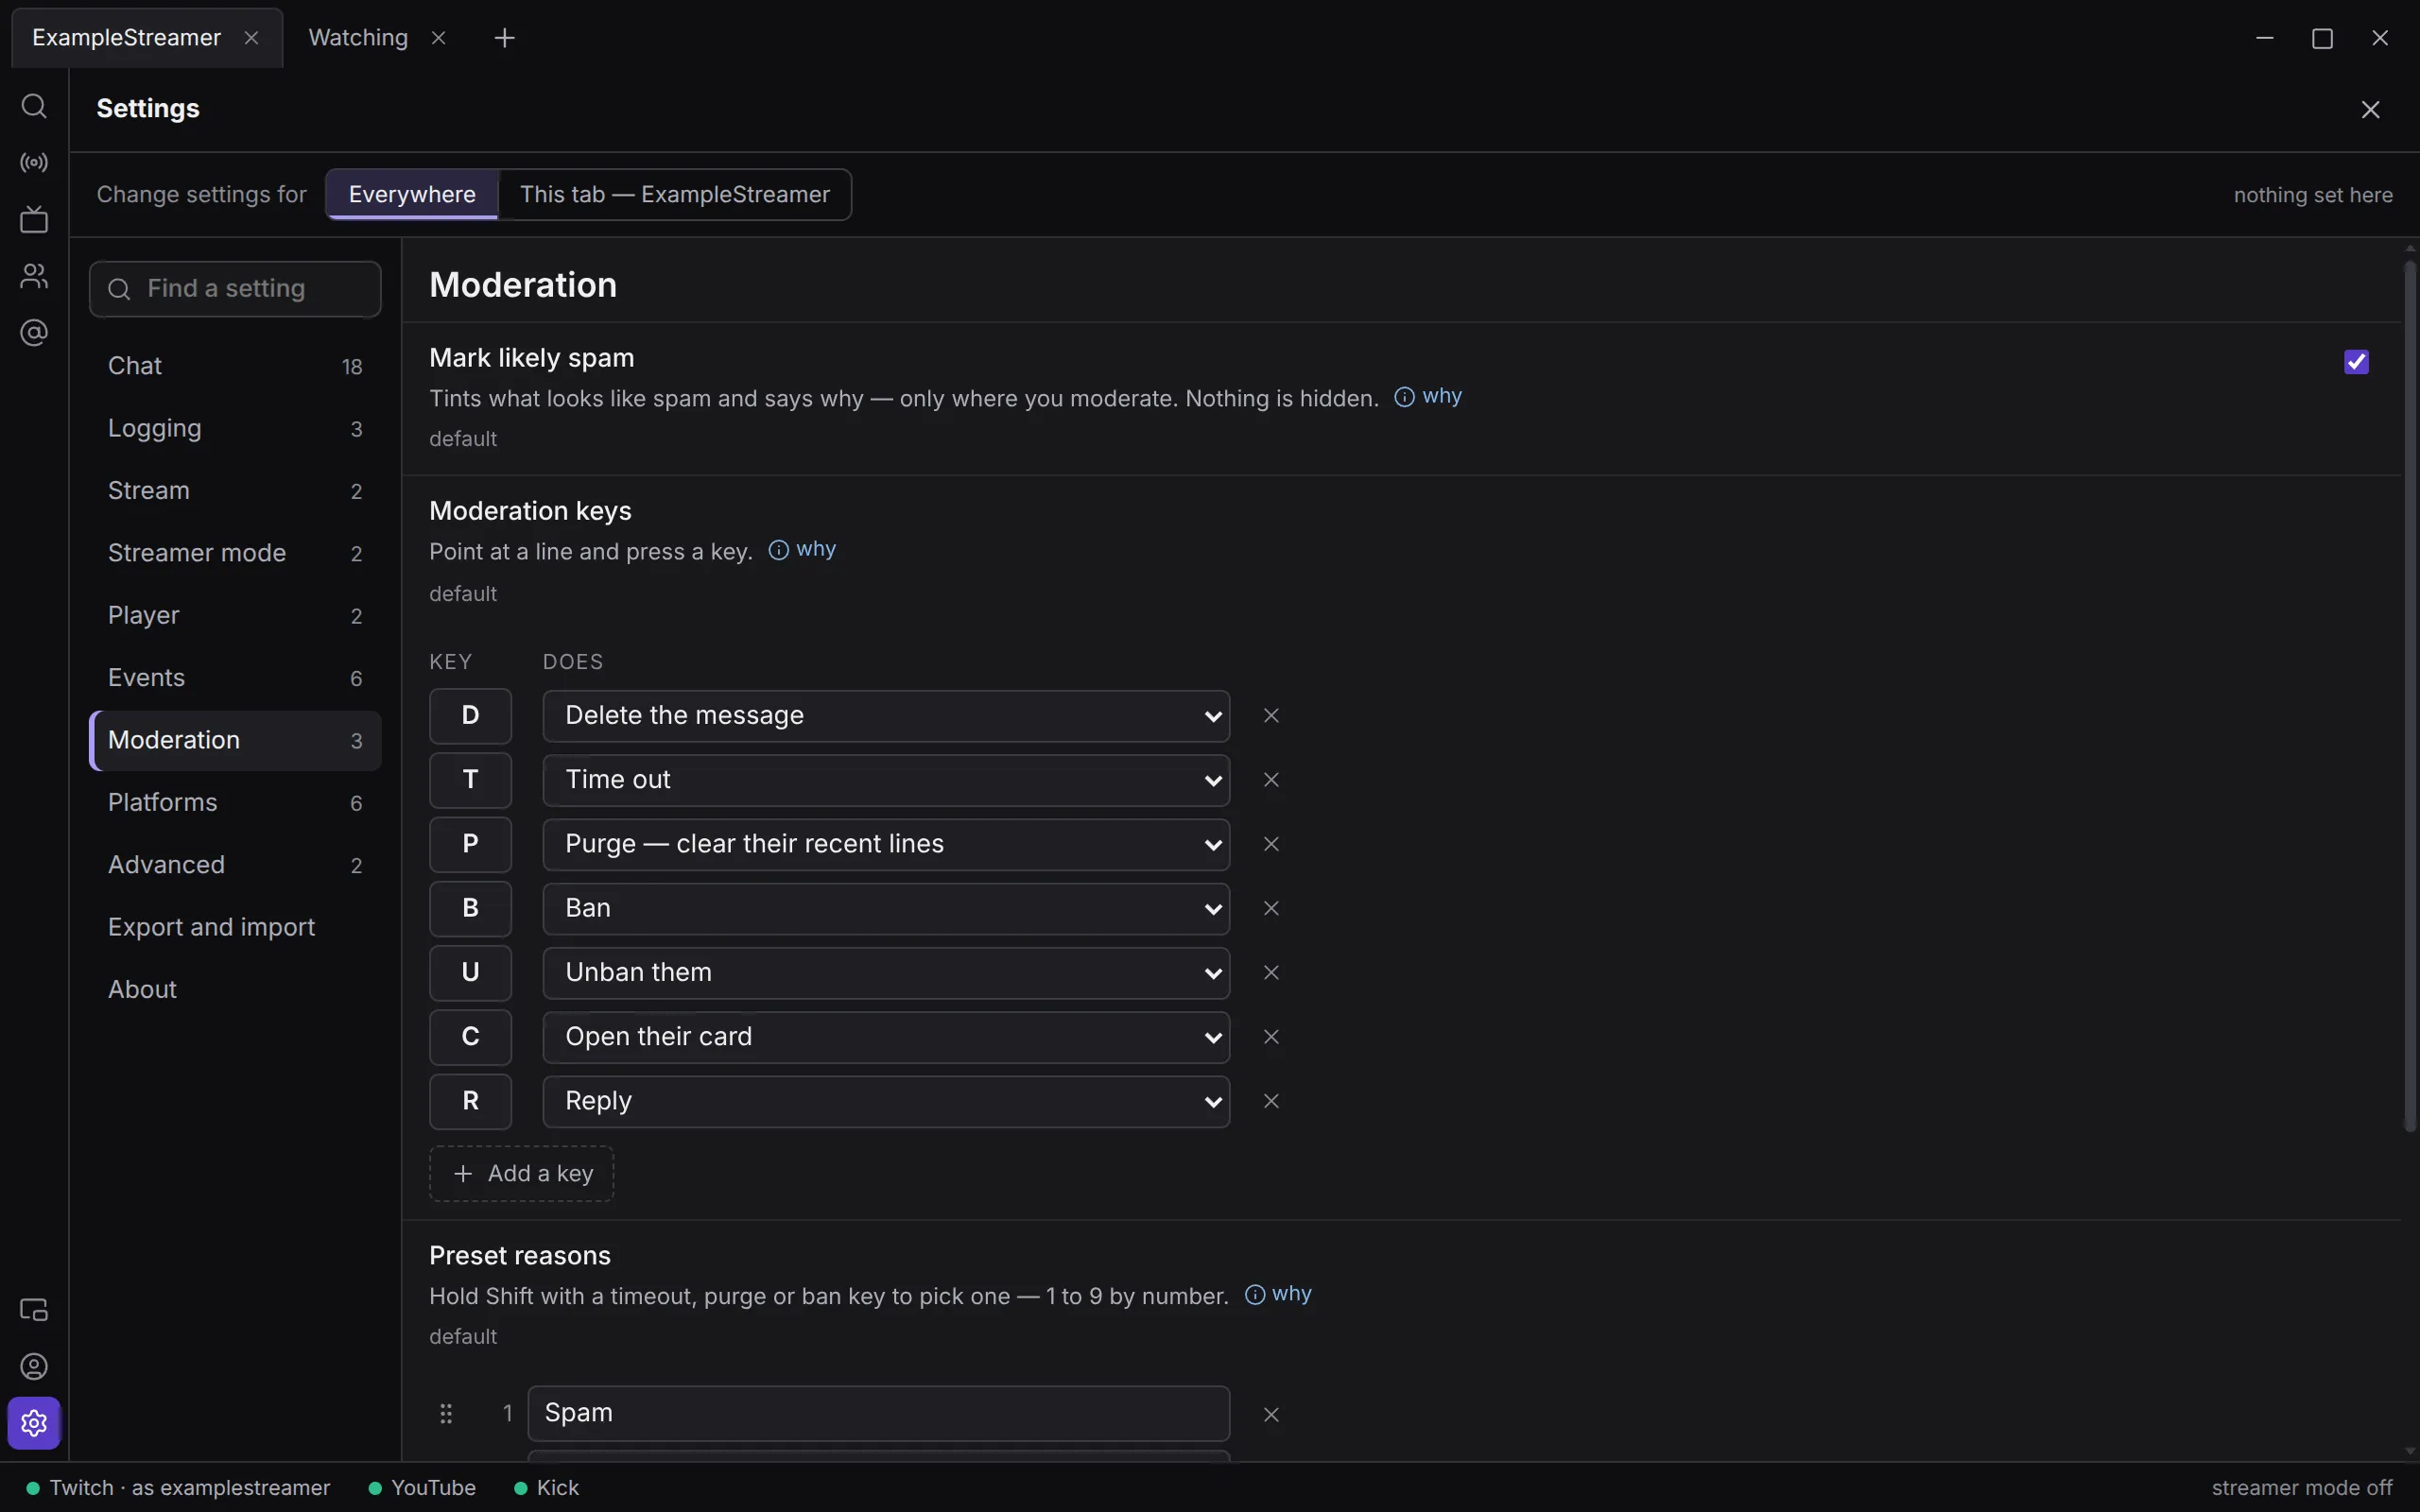Open the Events settings category
Screen dimensions: 2420x1512
coord(235,678)
